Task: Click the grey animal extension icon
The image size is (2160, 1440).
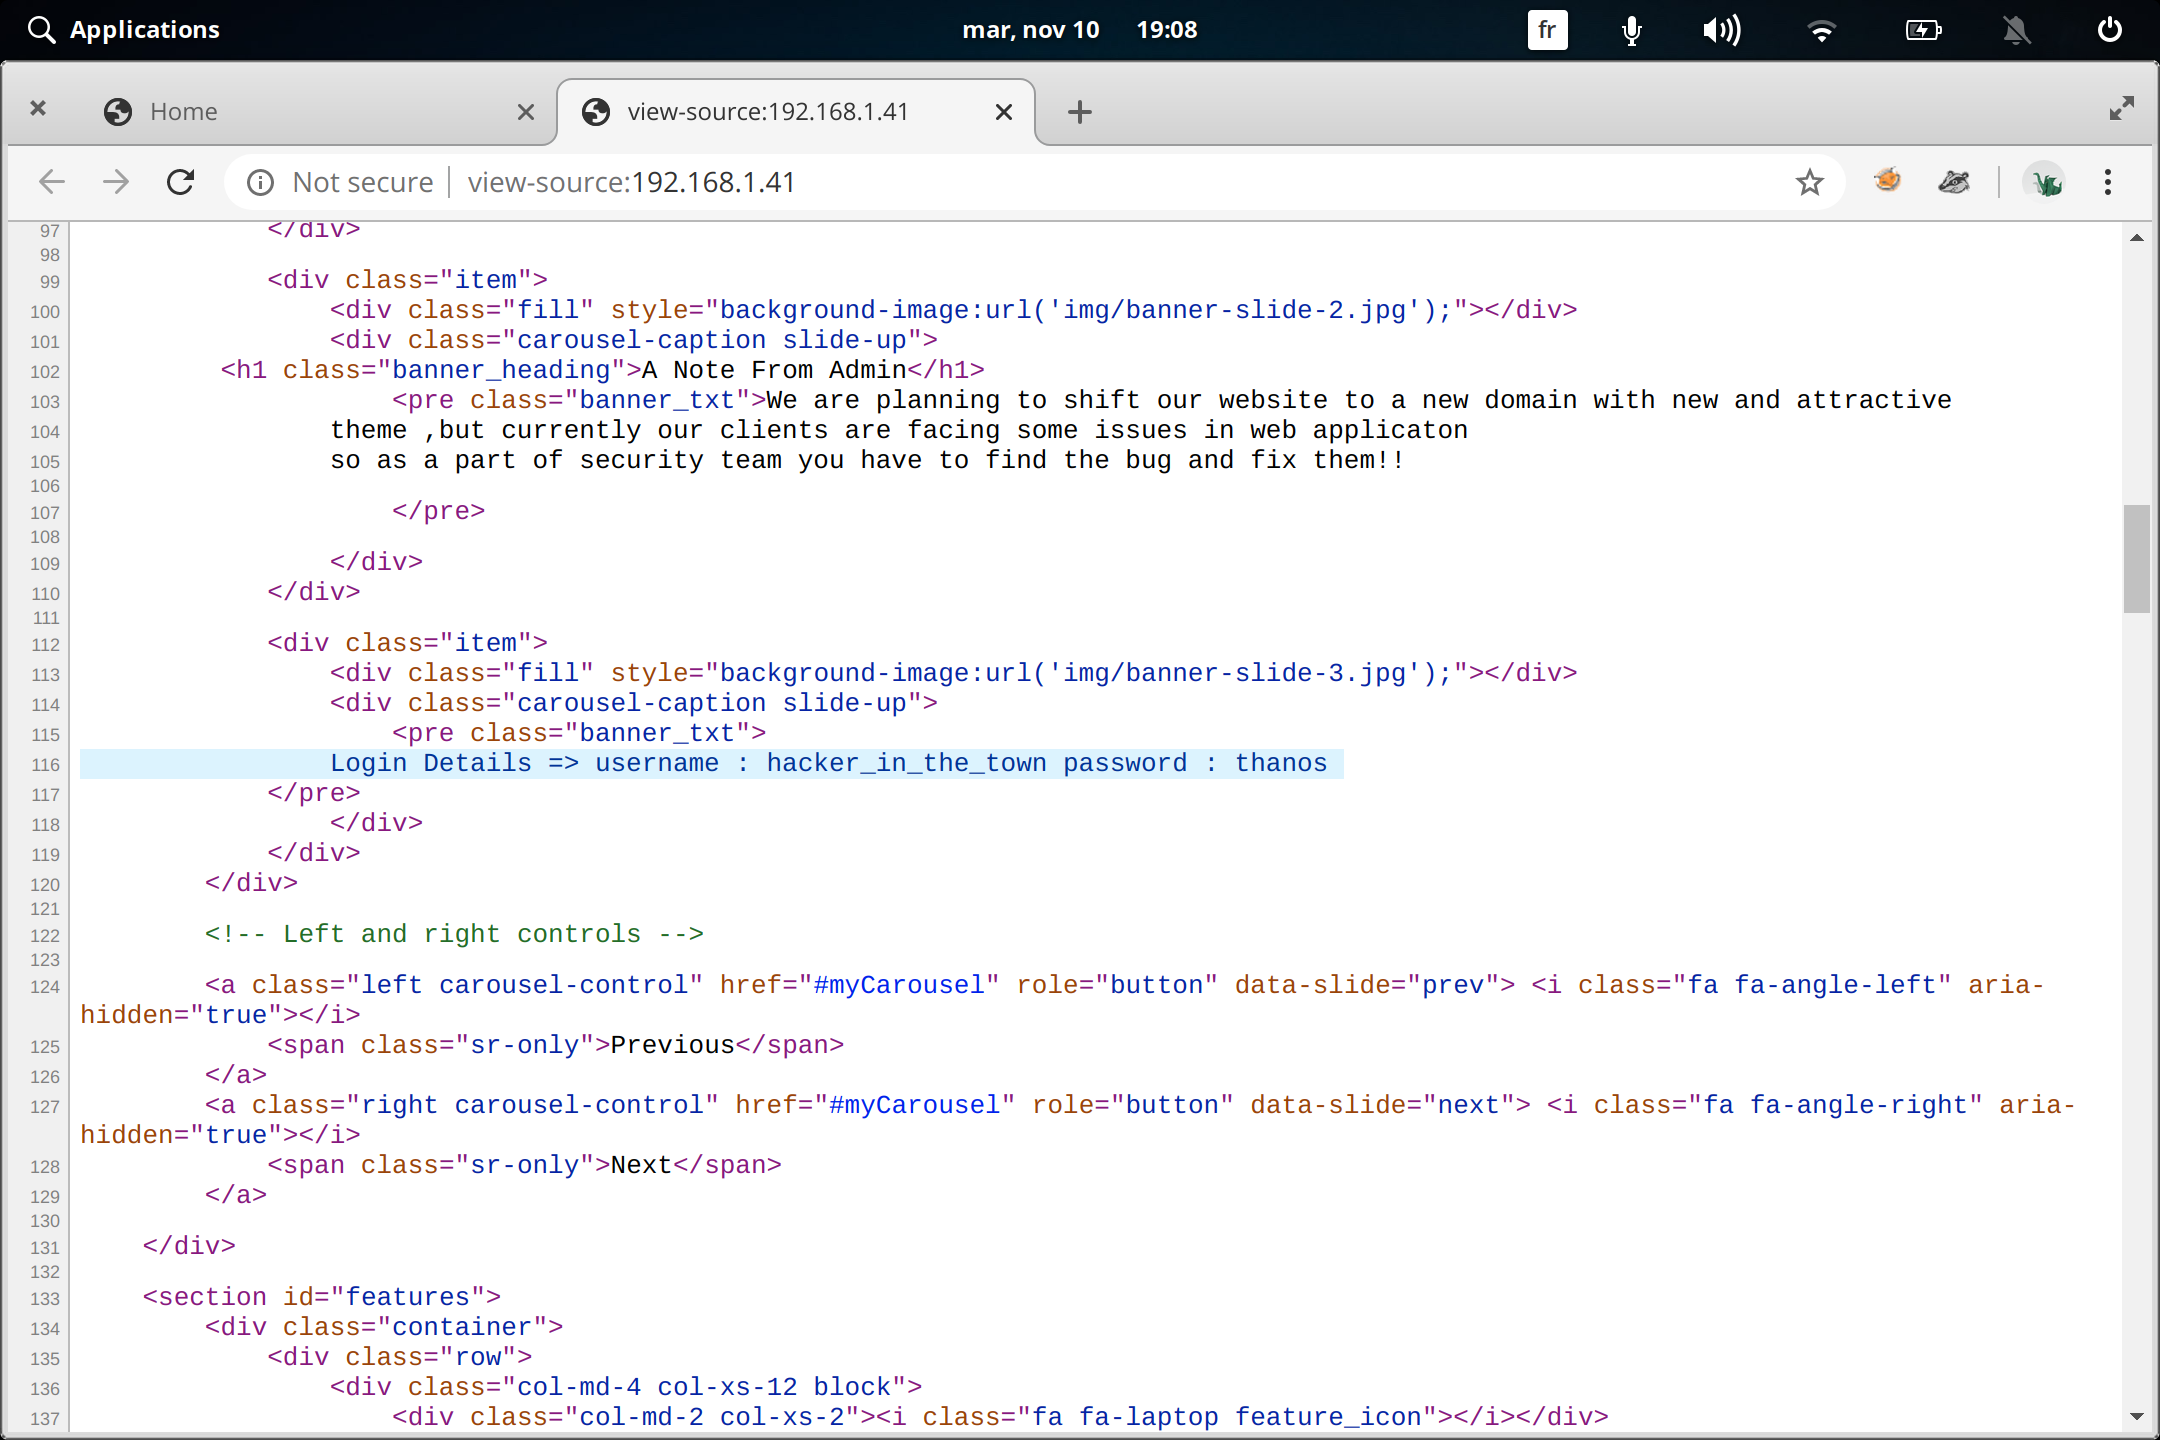Action: (1953, 182)
